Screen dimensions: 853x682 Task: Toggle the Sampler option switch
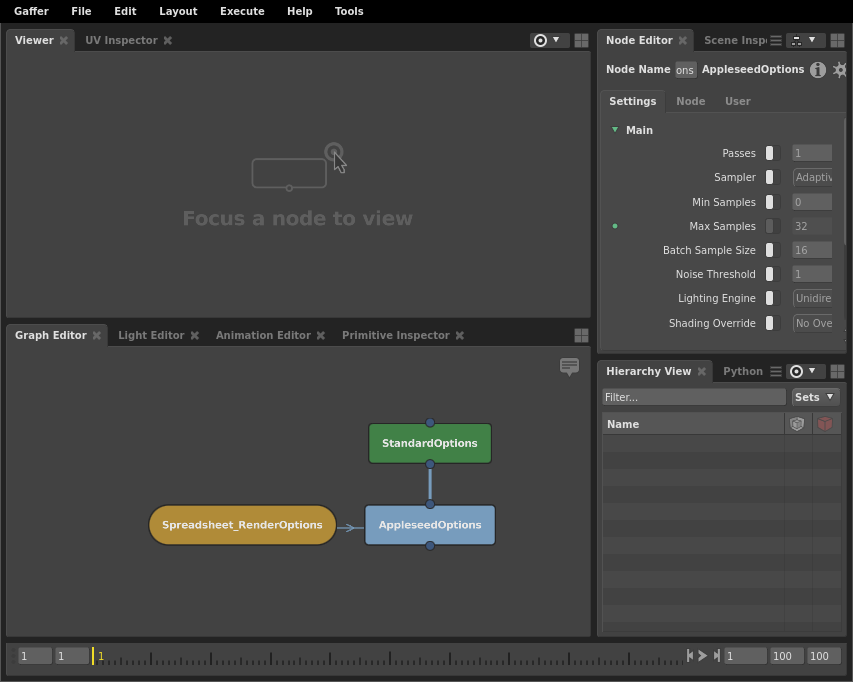click(773, 177)
